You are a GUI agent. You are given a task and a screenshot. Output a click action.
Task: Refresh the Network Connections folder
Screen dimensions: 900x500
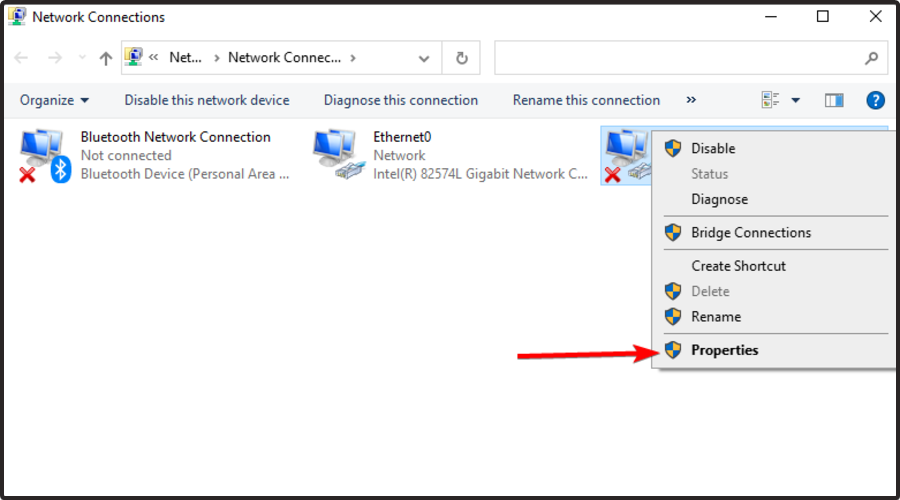coord(461,58)
